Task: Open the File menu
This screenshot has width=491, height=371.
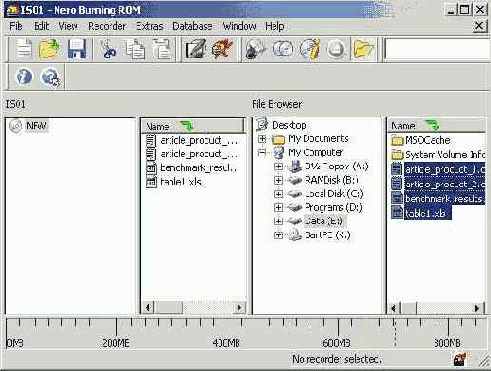Action: [x=16, y=26]
